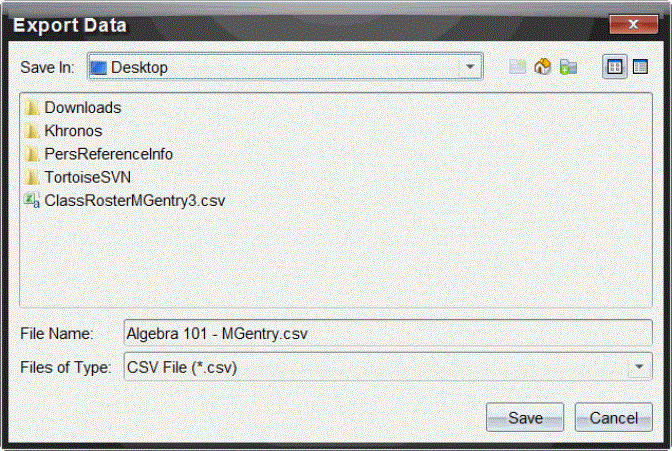Screen dimensions: 672x451
Task: Create a new folder
Action: 569,67
